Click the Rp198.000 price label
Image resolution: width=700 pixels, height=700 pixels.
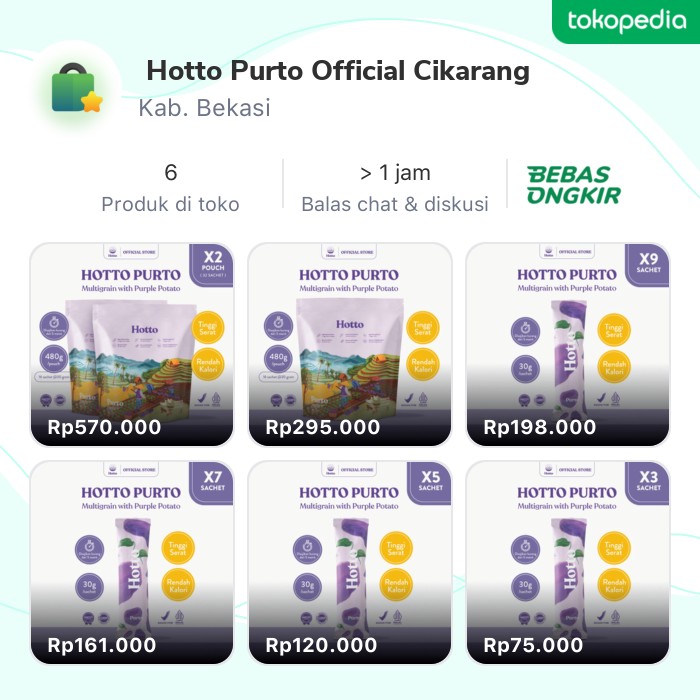(540, 427)
